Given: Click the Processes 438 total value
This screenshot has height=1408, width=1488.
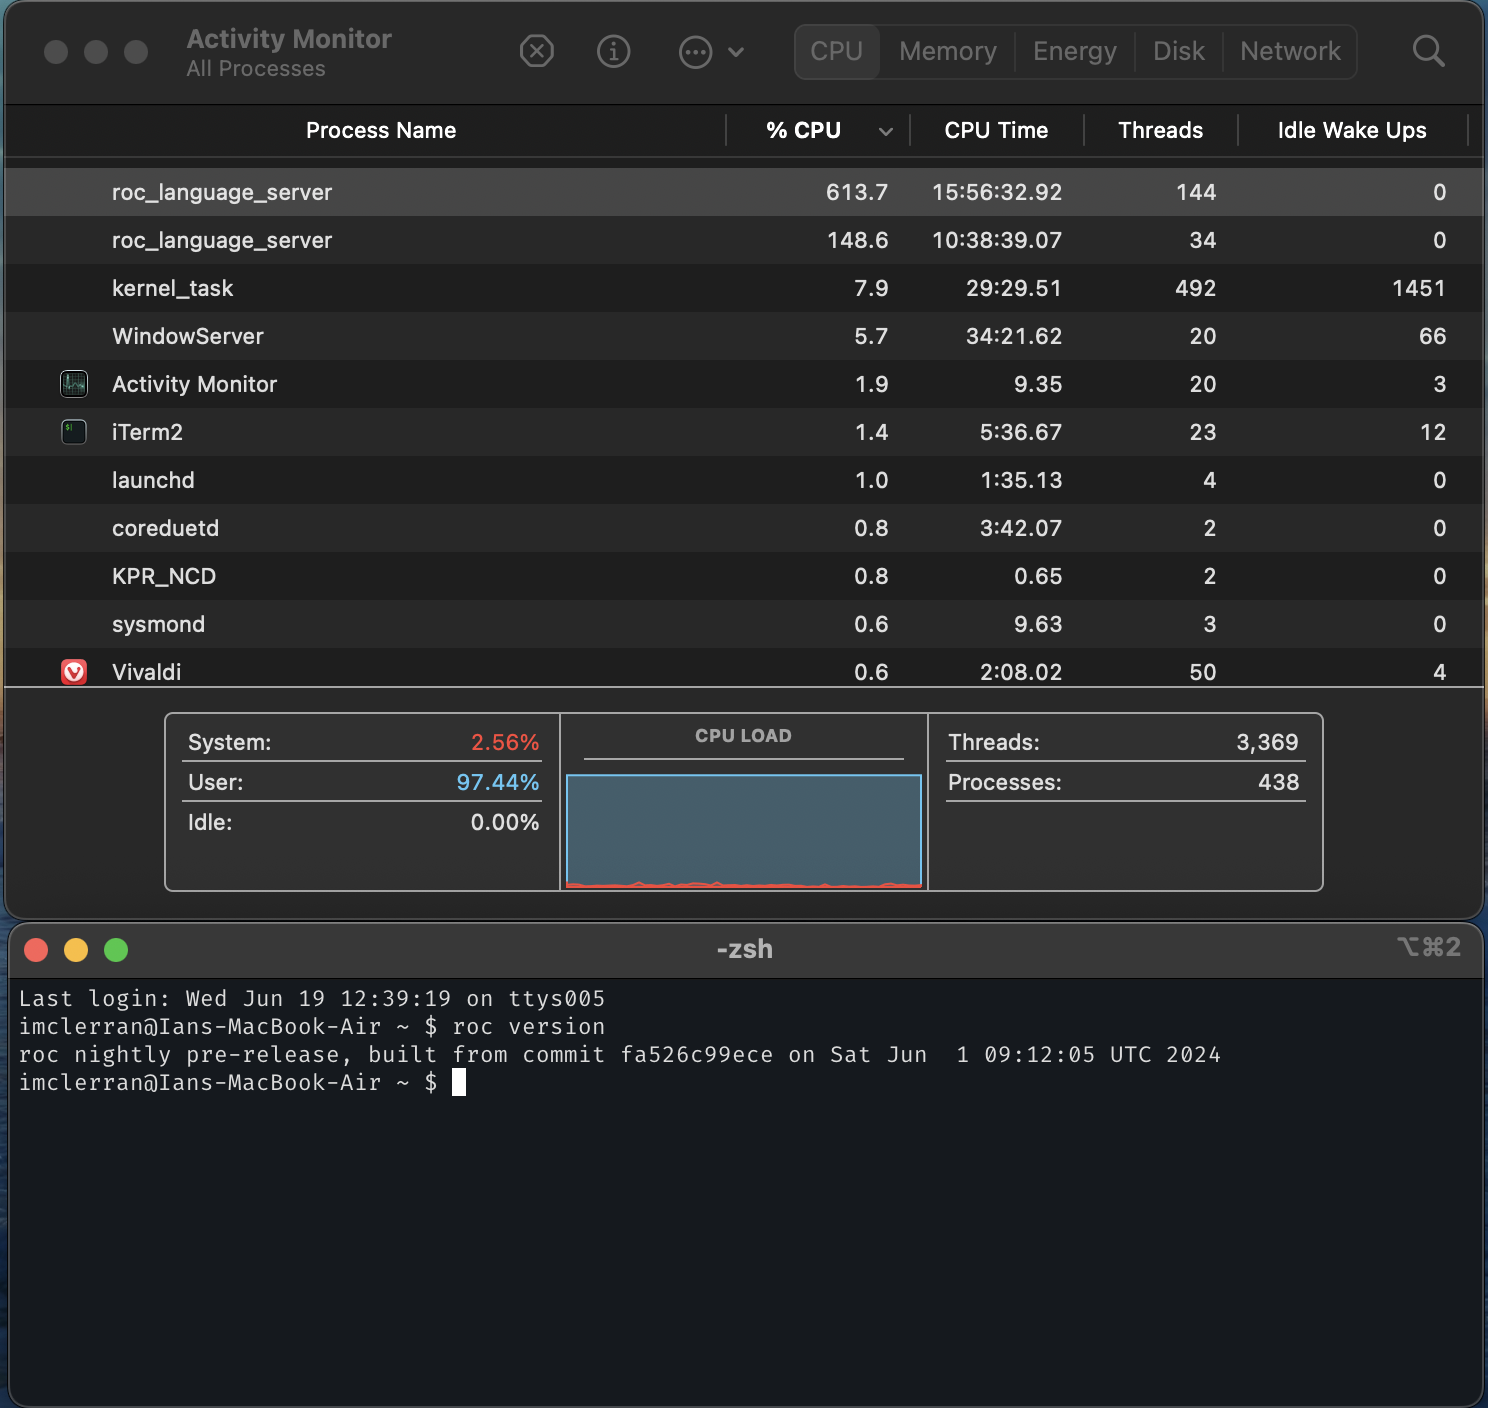Looking at the screenshot, I should [1278, 782].
